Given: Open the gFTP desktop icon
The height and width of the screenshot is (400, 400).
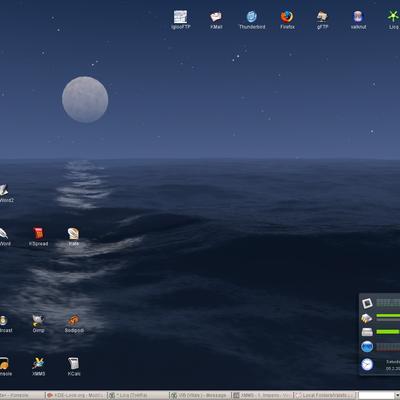Looking at the screenshot, I should pos(322,20).
